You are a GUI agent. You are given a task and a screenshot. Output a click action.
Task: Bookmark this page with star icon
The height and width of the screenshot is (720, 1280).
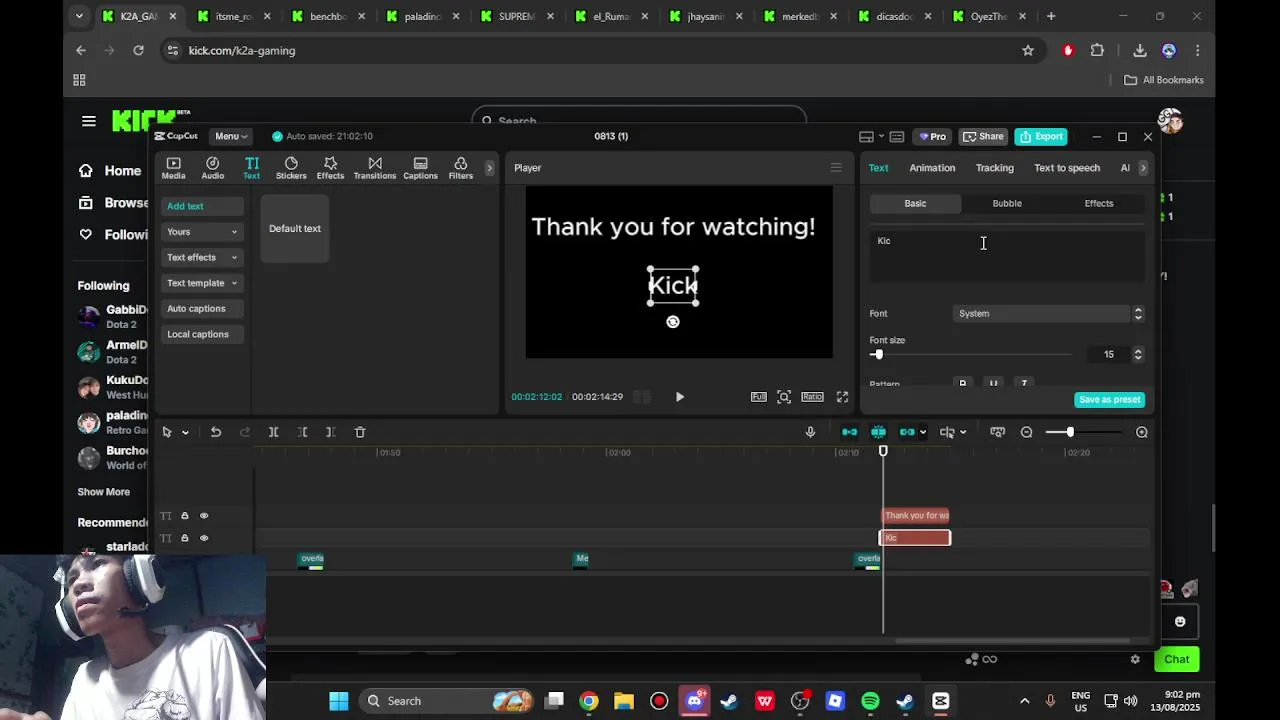click(1028, 50)
